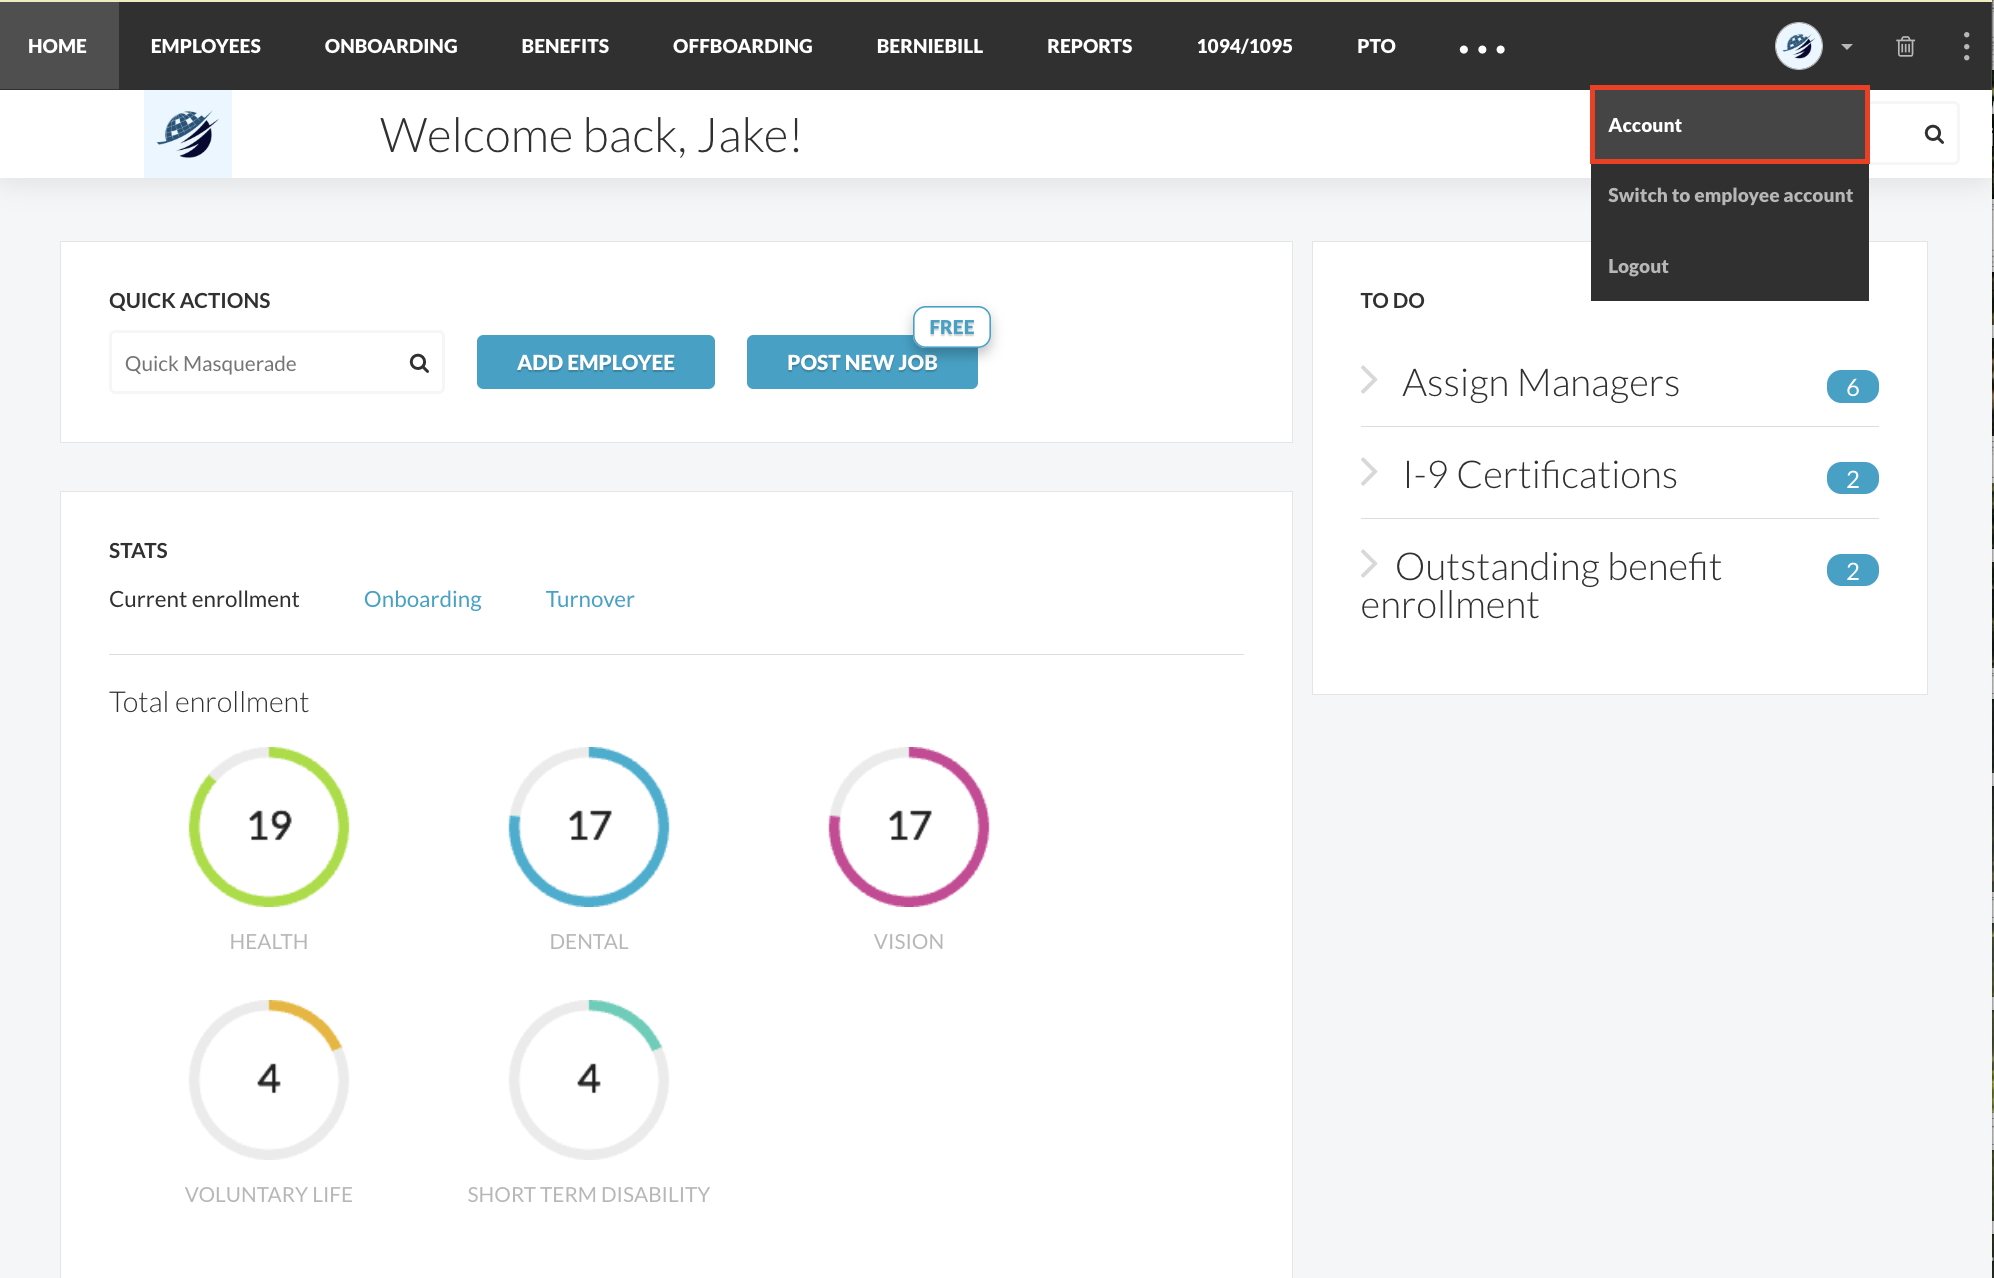Switch to the Onboarding stats tab

pyautogui.click(x=422, y=599)
